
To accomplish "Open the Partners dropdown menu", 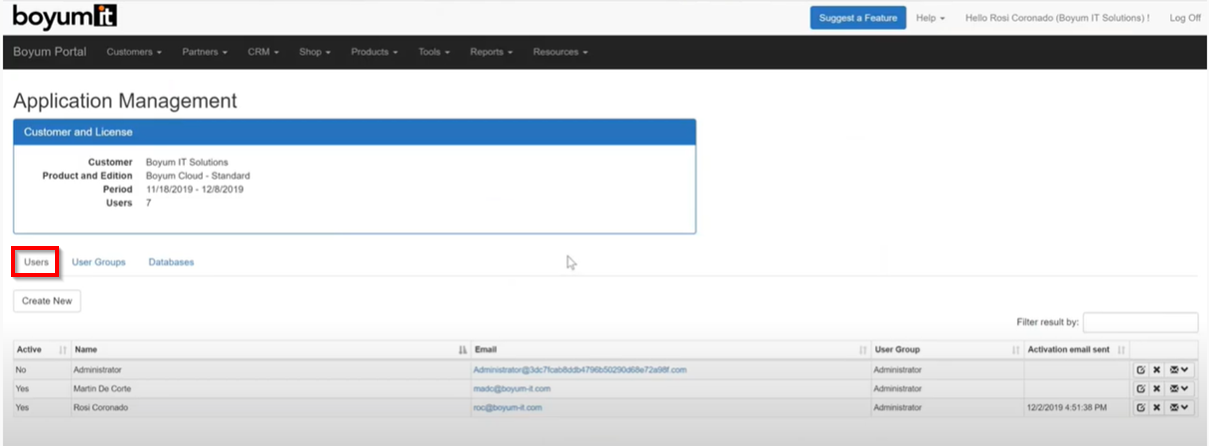I will 205,52.
